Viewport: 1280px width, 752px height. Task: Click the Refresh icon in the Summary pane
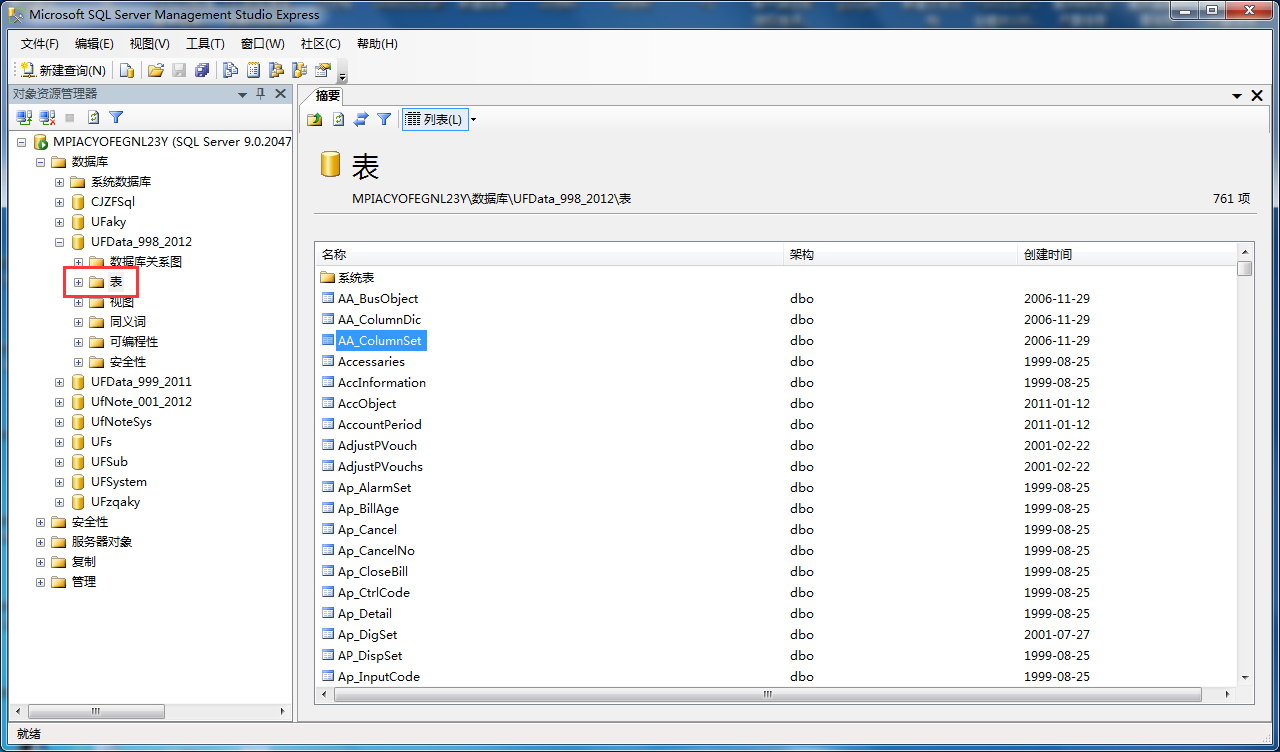pos(337,119)
